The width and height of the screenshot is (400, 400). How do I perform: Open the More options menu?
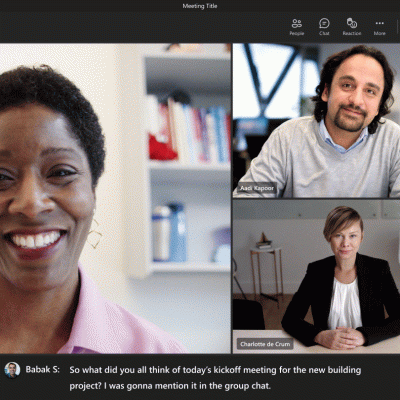[379, 27]
